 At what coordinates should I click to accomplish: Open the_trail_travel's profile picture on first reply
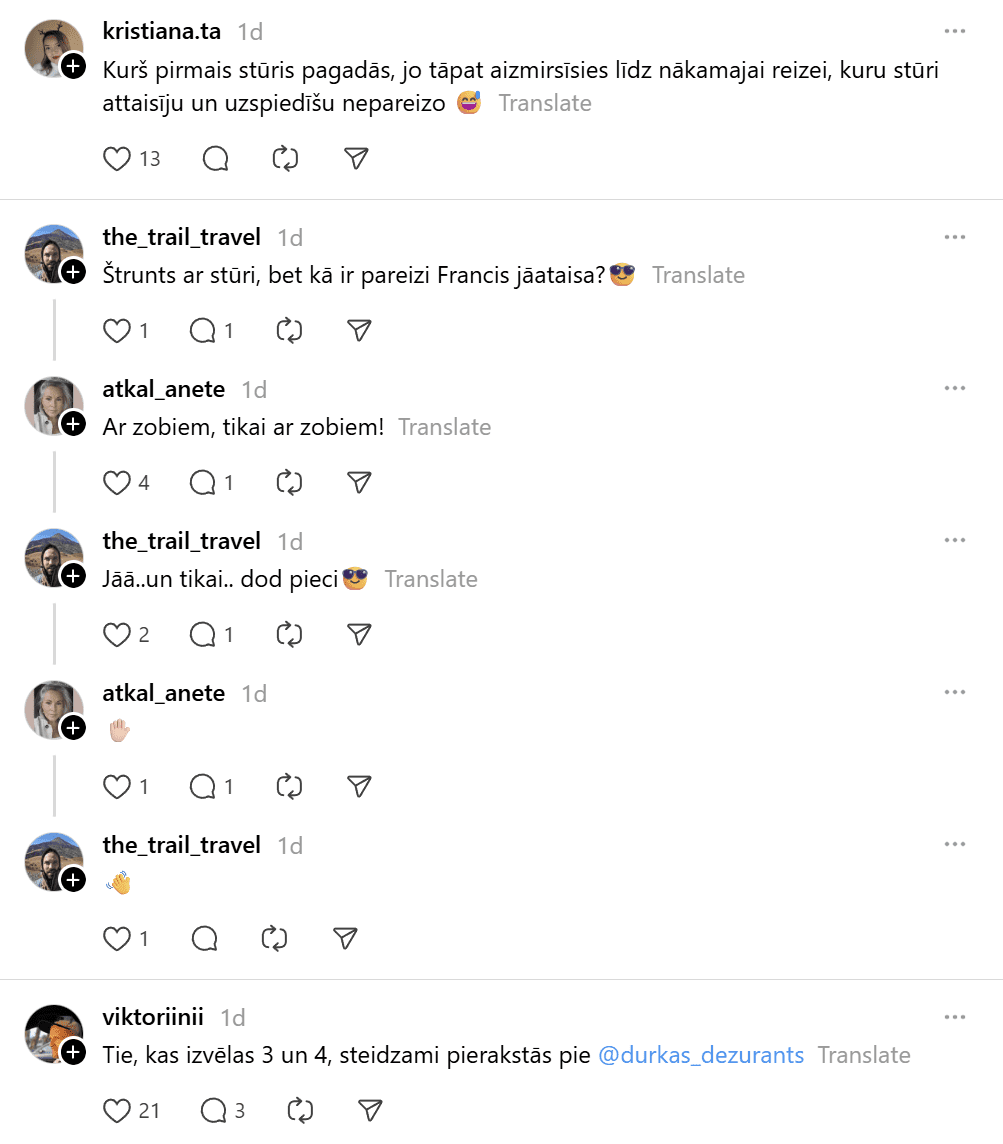tap(53, 254)
